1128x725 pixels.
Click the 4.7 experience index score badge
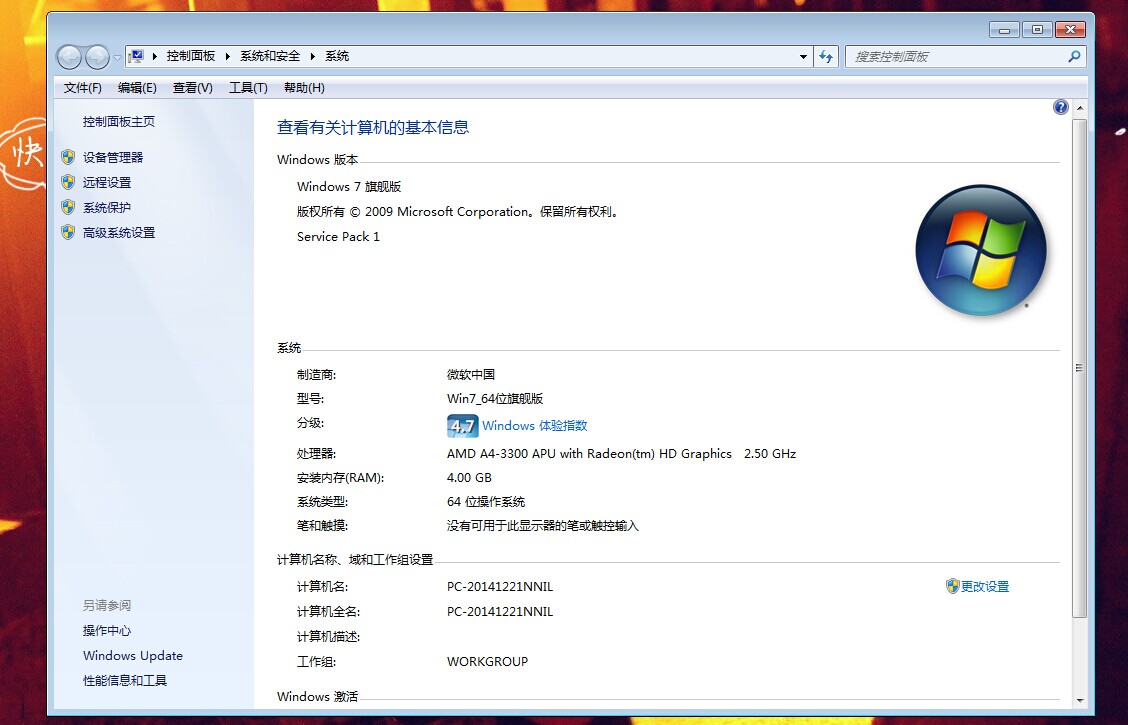(x=463, y=426)
